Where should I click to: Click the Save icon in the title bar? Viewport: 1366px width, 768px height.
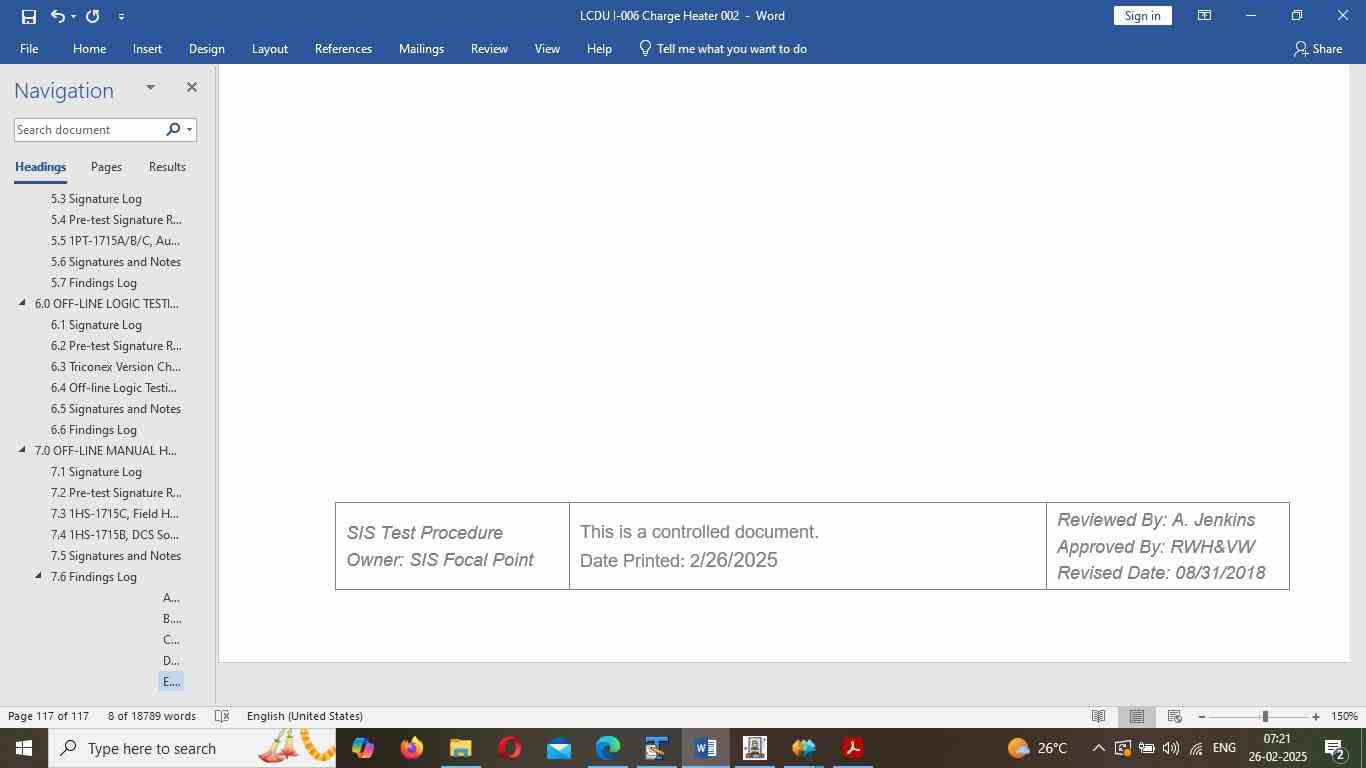[29, 16]
